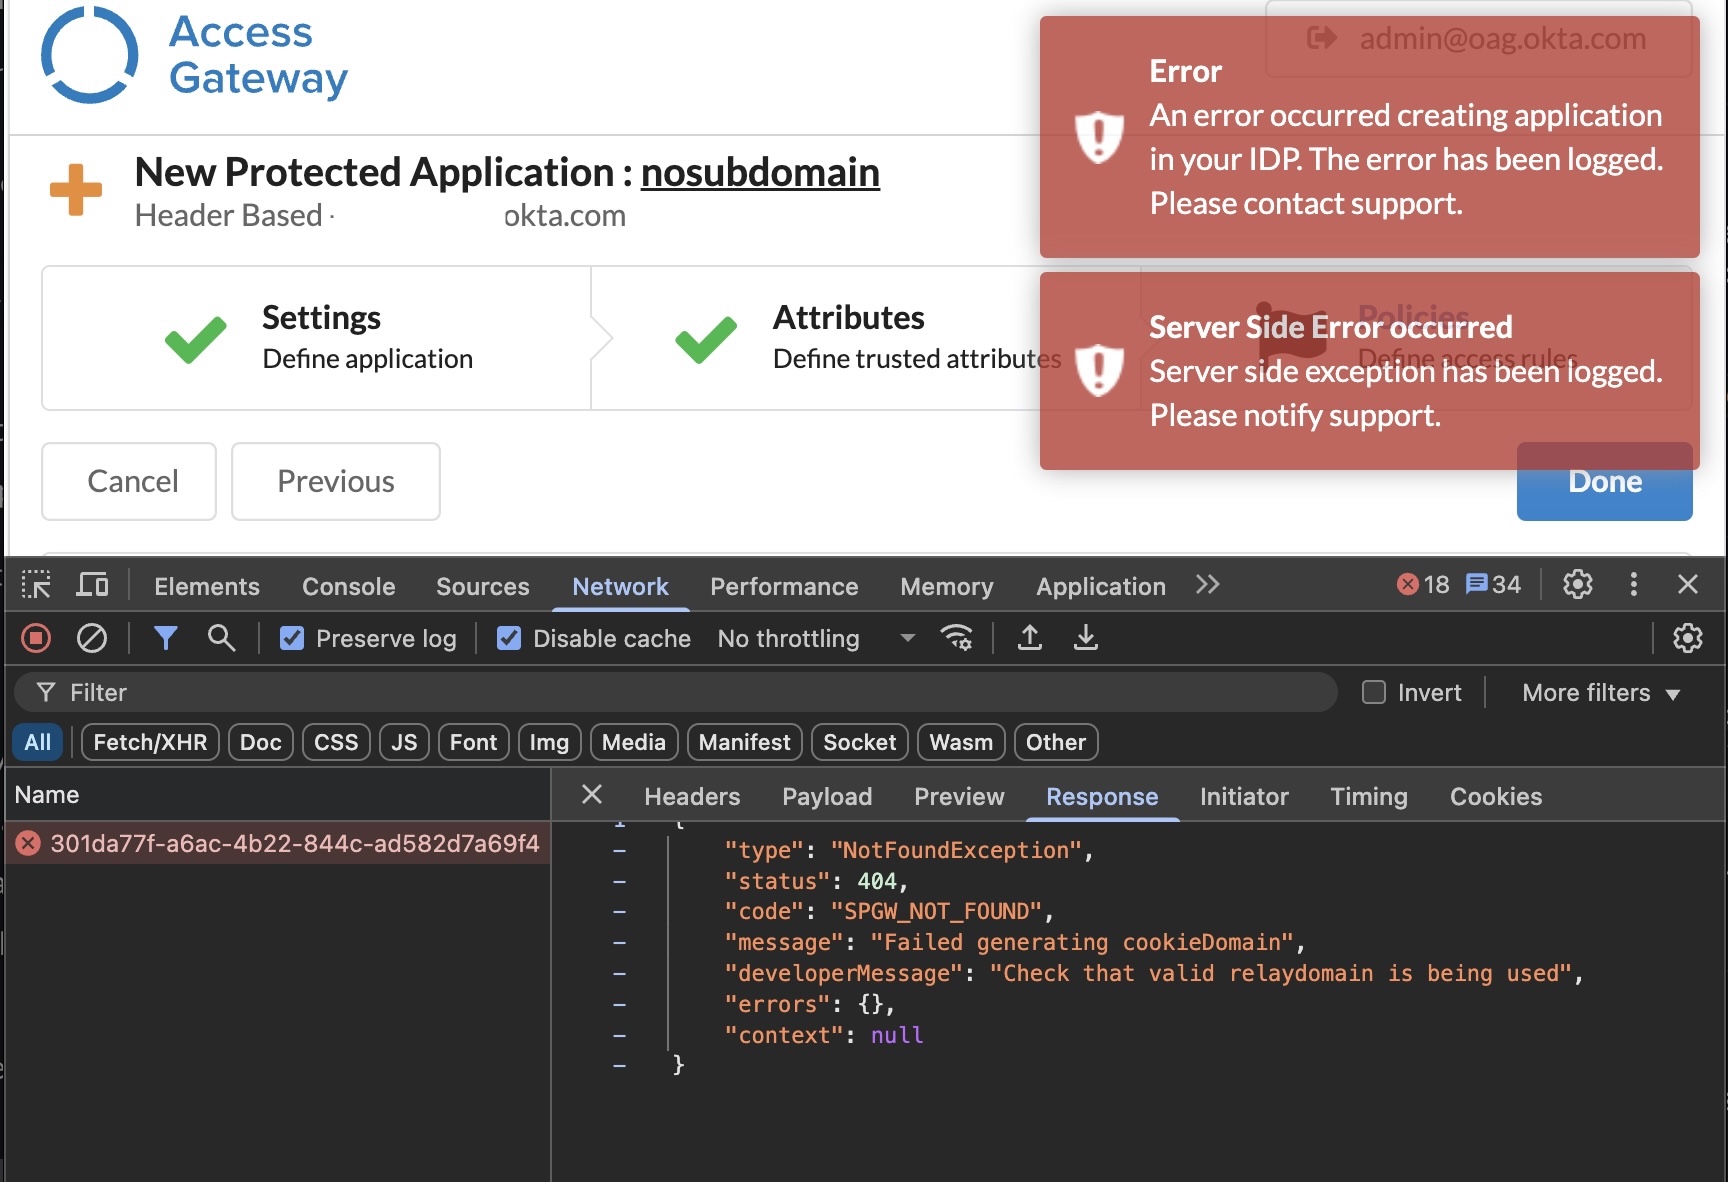Click the Error notification shield icon
1728x1182 pixels.
[1099, 137]
